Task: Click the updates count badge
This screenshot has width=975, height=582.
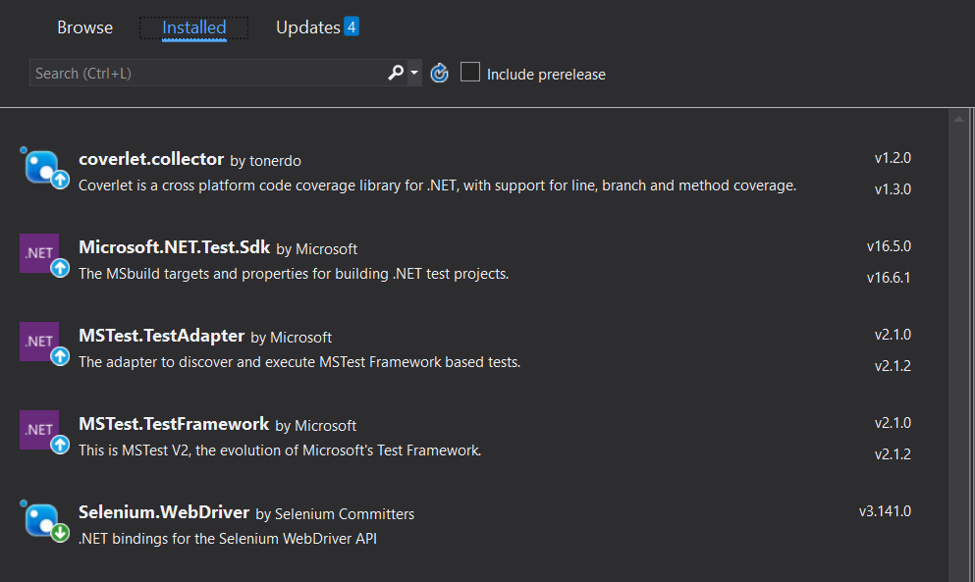Action: click(351, 27)
